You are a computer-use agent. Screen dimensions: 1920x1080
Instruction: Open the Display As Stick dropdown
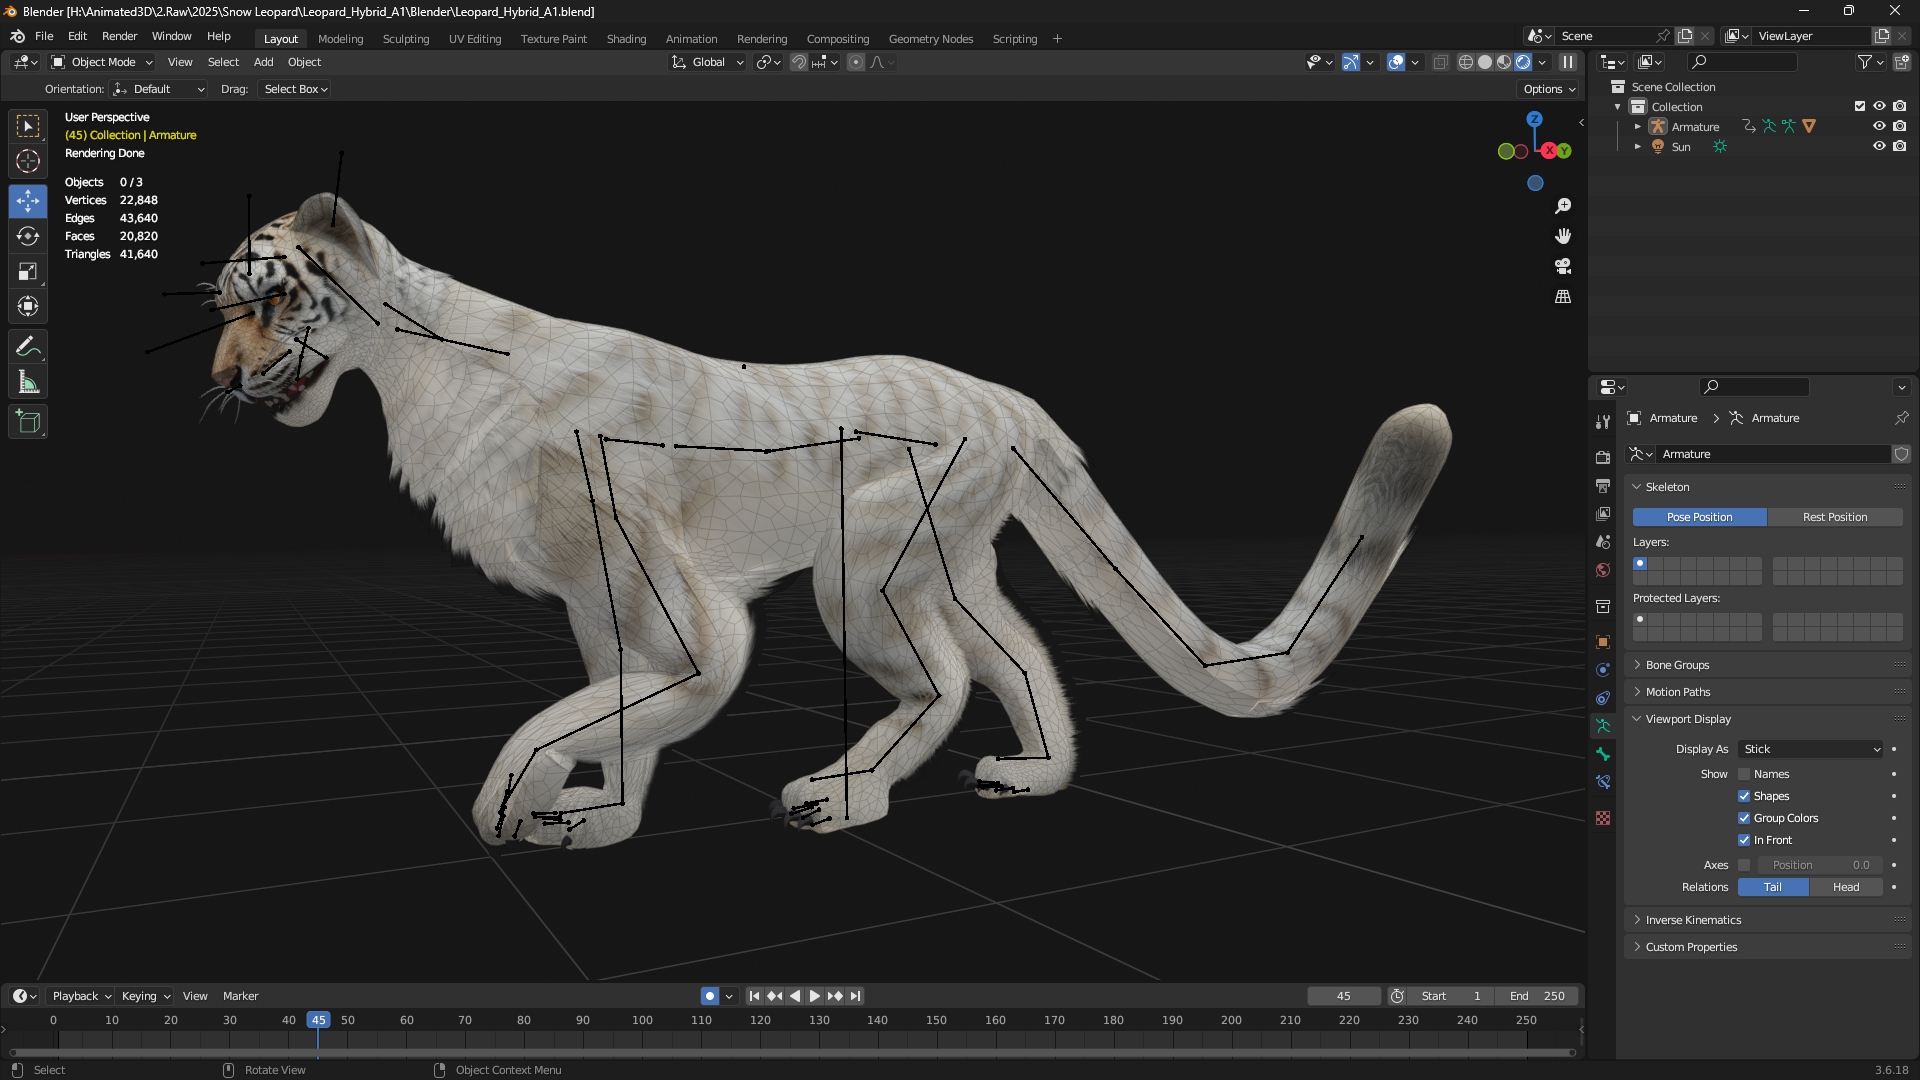tap(1811, 749)
